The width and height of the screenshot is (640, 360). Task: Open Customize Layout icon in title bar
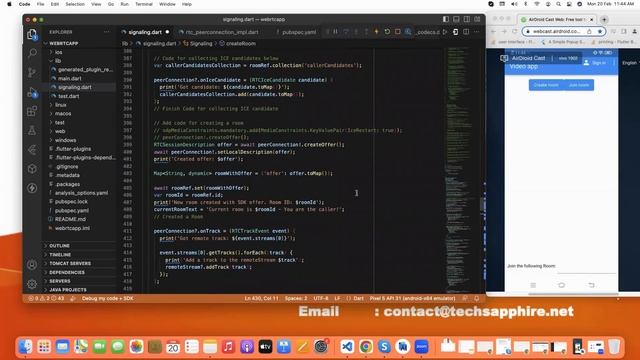click(x=477, y=19)
